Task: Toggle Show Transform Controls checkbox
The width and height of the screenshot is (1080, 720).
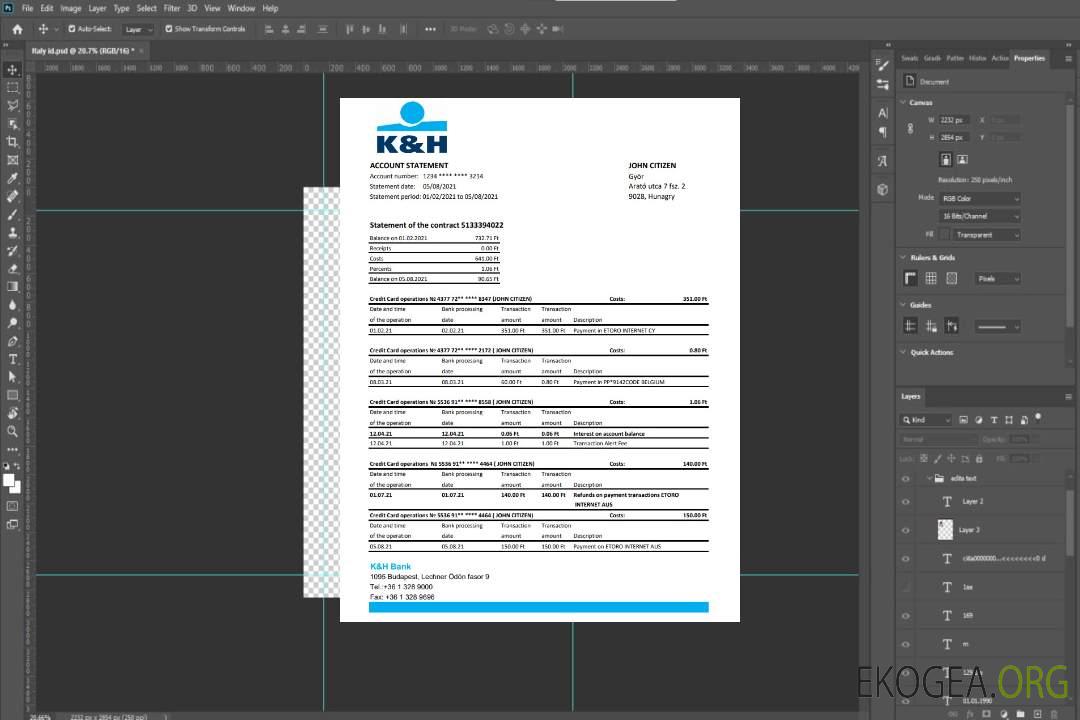Action: [169, 29]
